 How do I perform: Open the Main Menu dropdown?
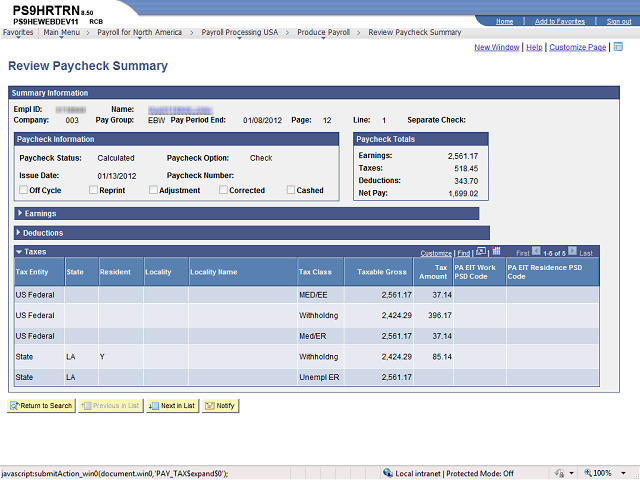click(62, 32)
